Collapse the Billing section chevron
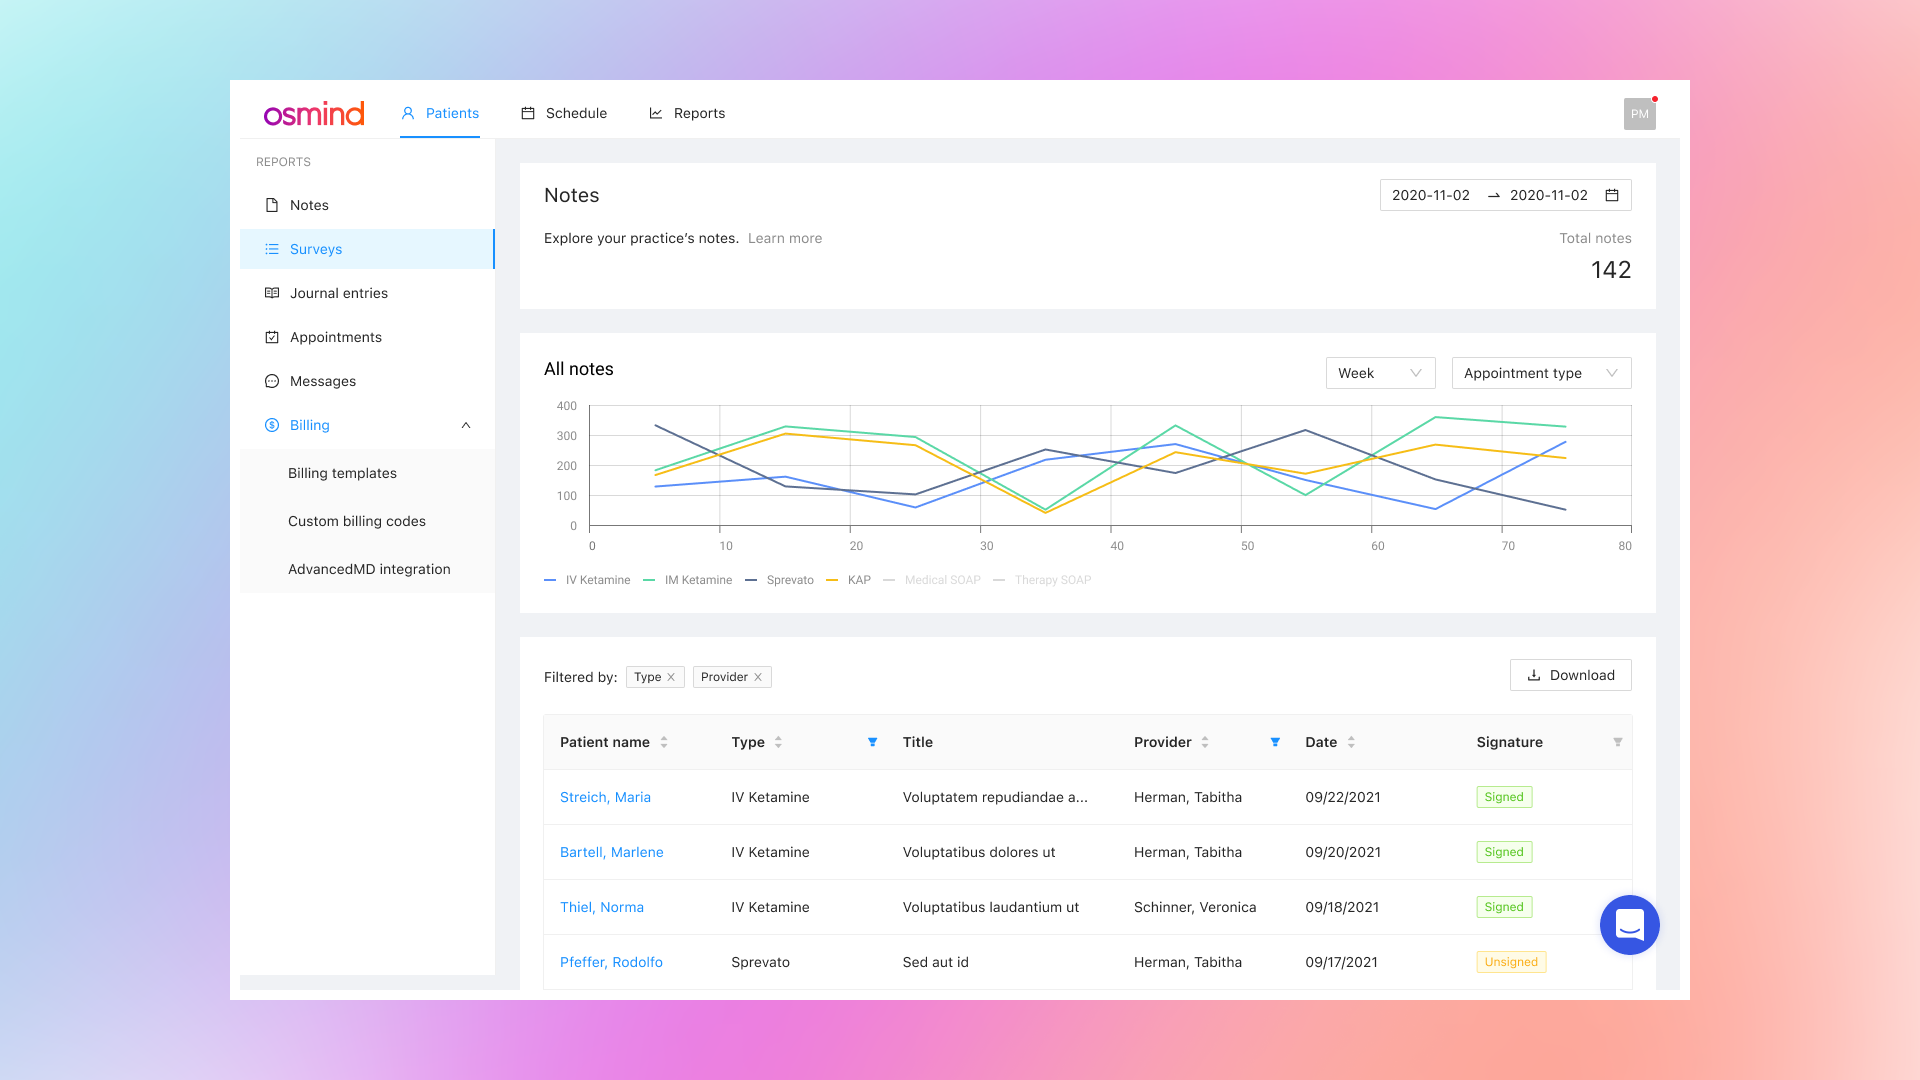 coord(466,425)
